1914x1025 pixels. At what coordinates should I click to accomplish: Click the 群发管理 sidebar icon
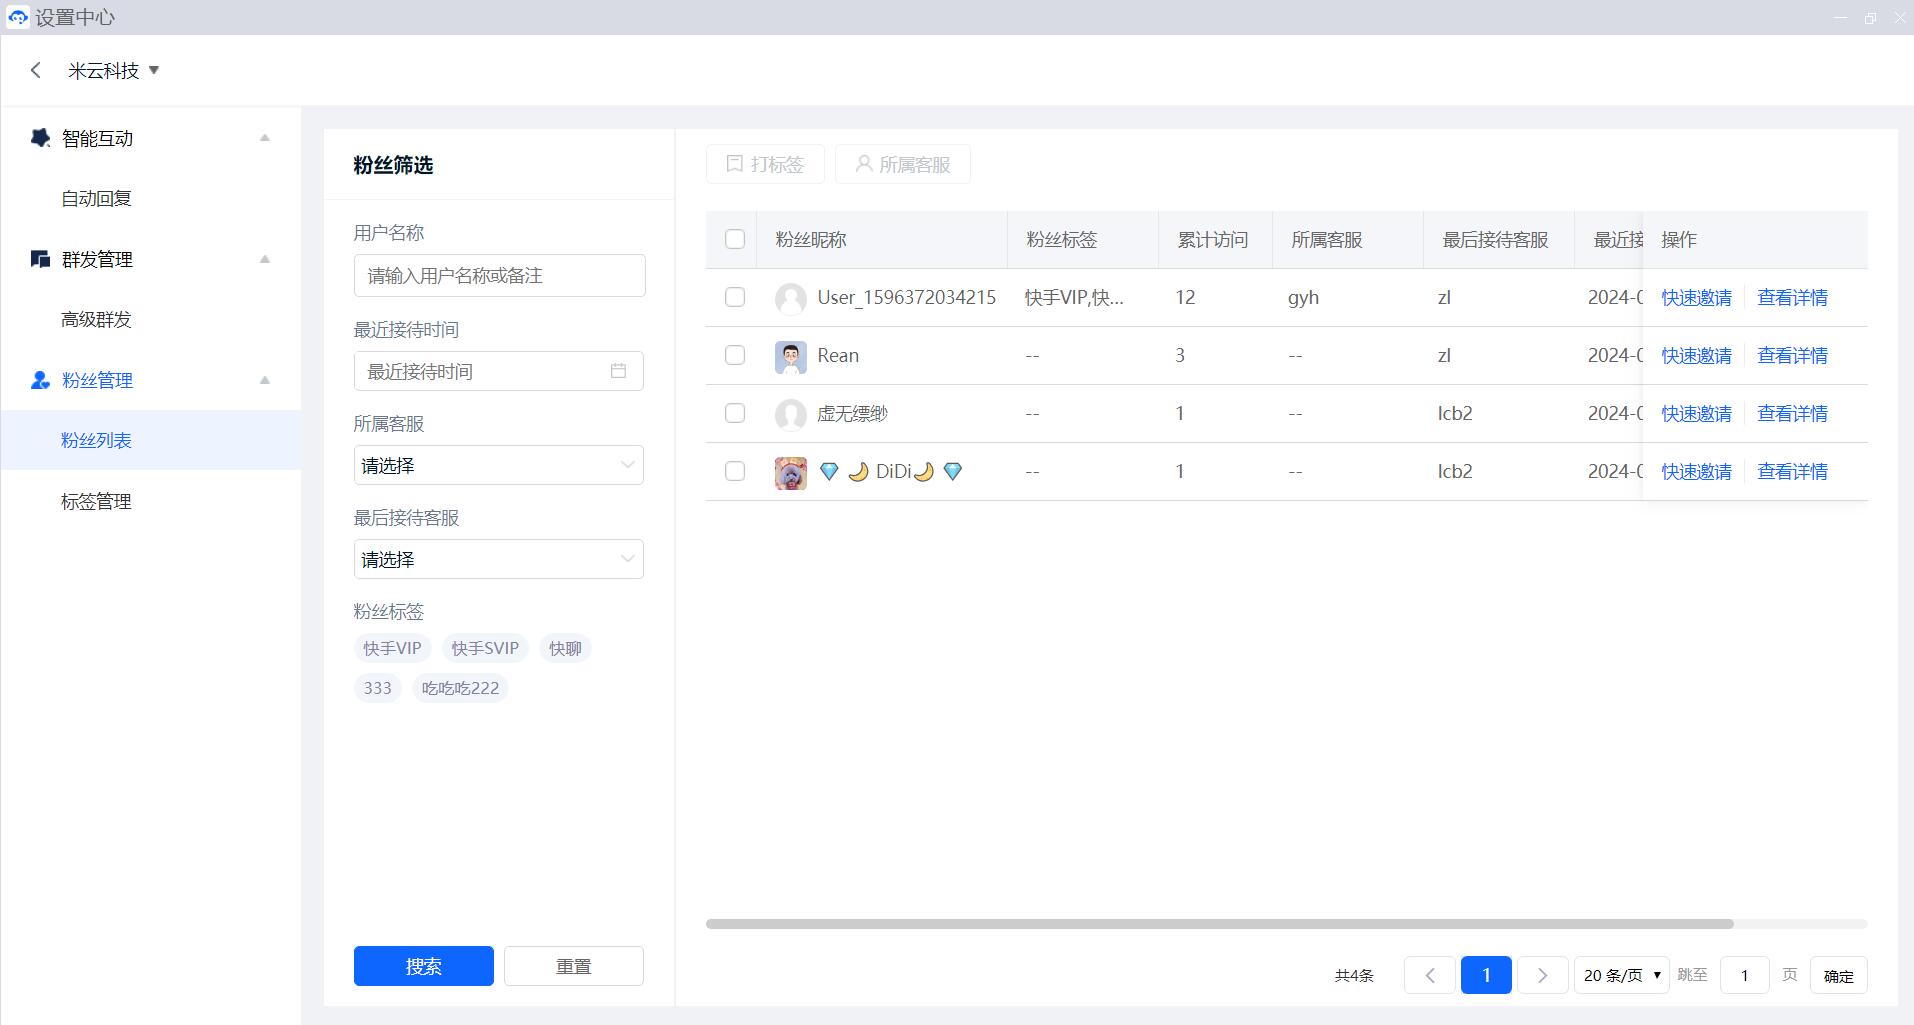[x=40, y=259]
